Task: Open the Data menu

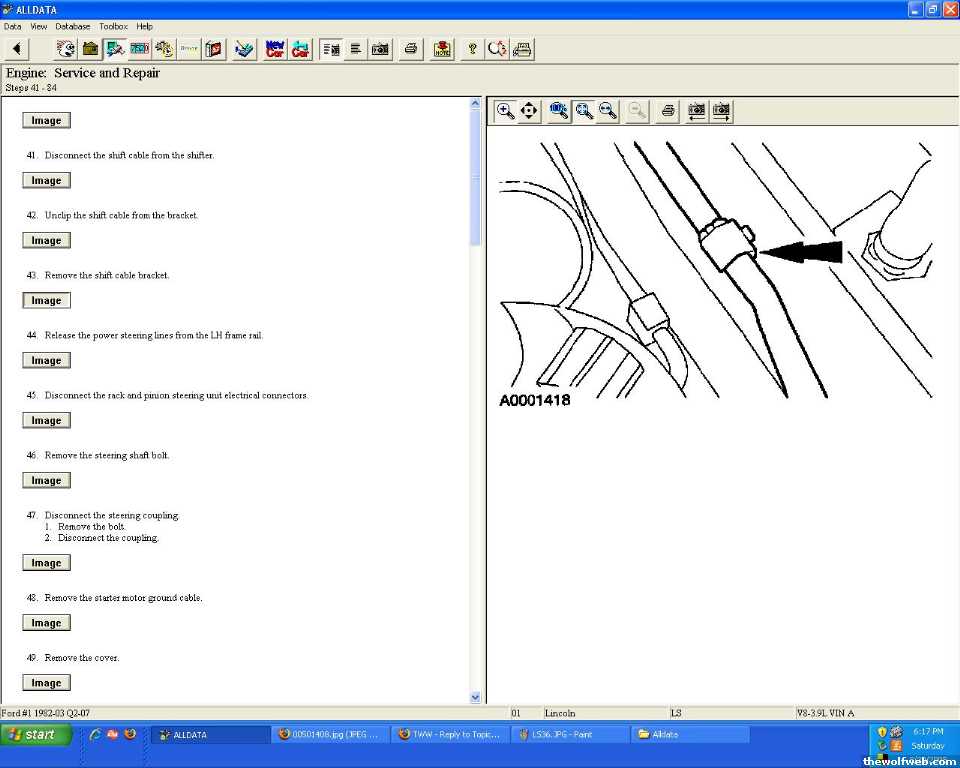Action: click(12, 26)
